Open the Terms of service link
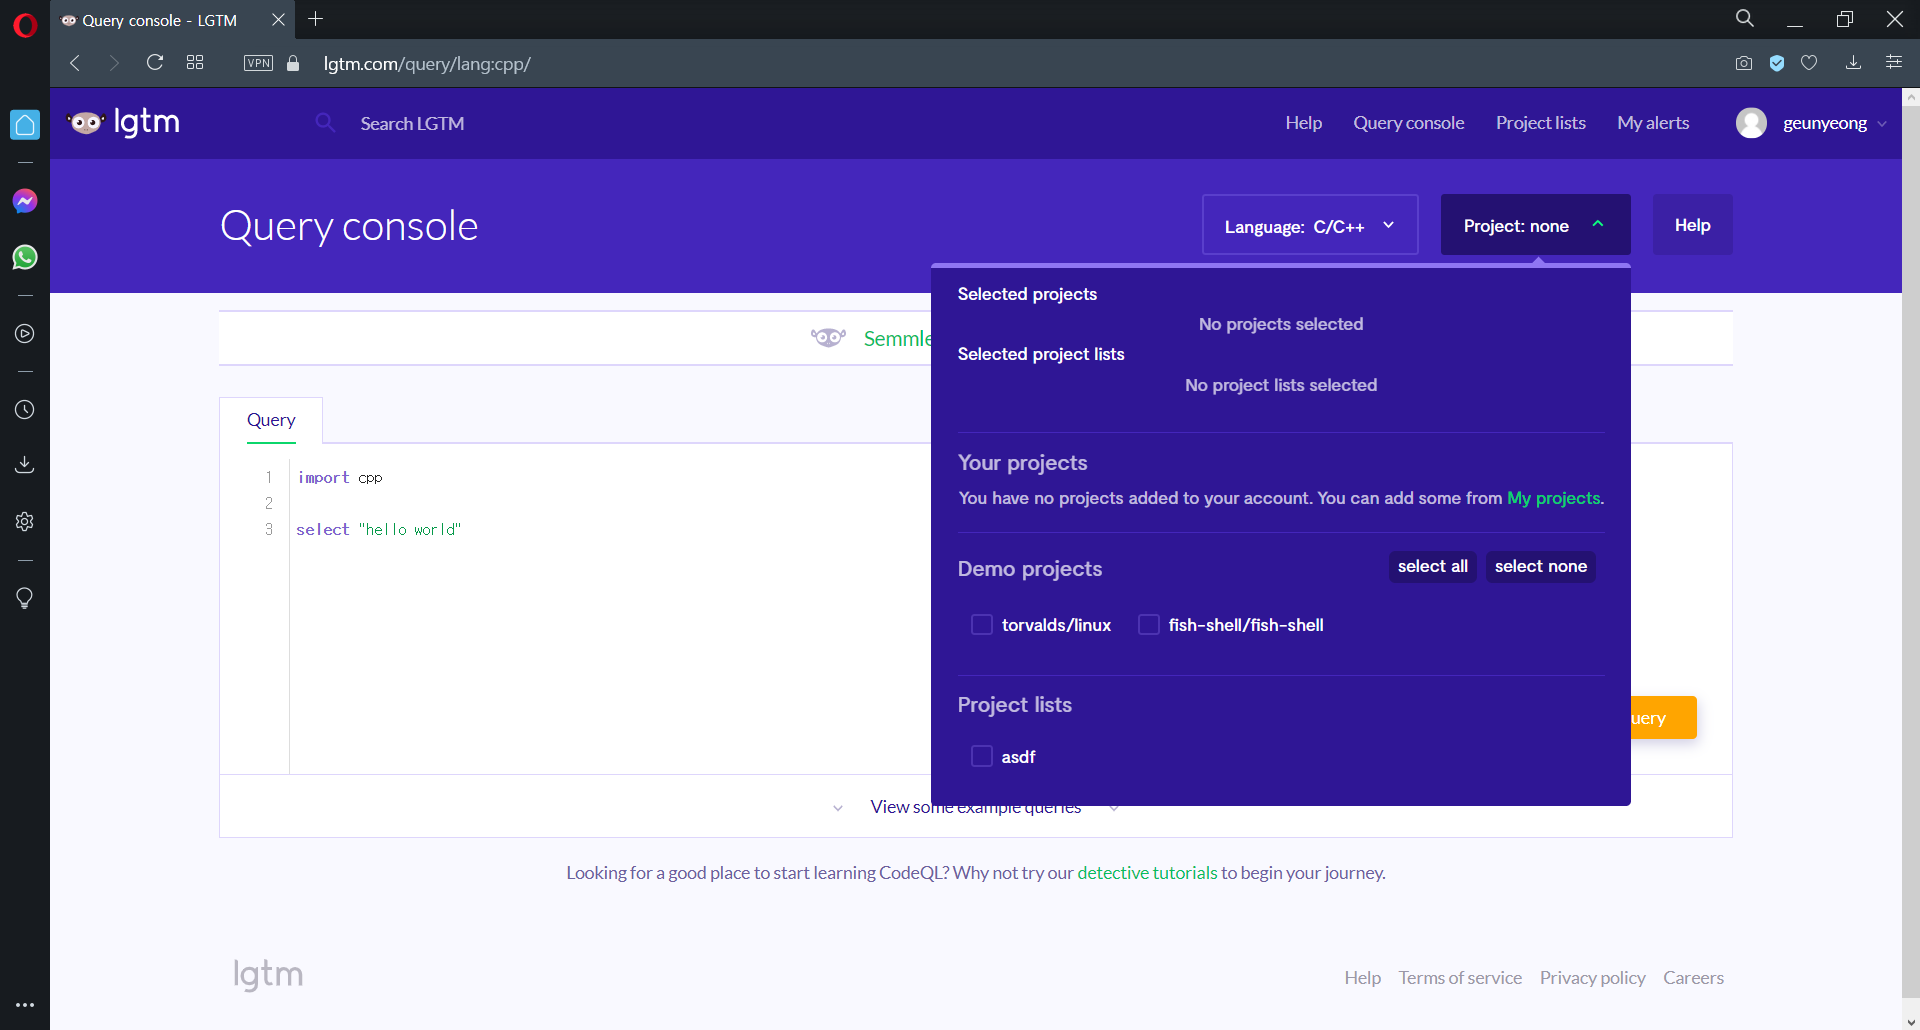Image resolution: width=1920 pixels, height=1030 pixels. [1460, 978]
